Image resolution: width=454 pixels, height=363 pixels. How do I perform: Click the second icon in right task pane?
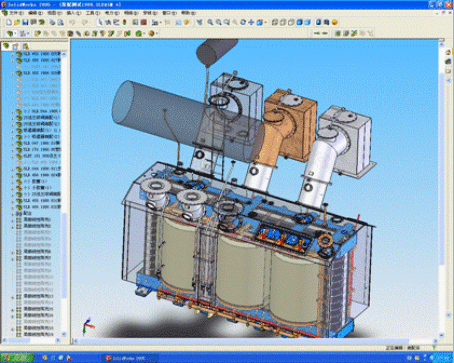tap(448, 62)
